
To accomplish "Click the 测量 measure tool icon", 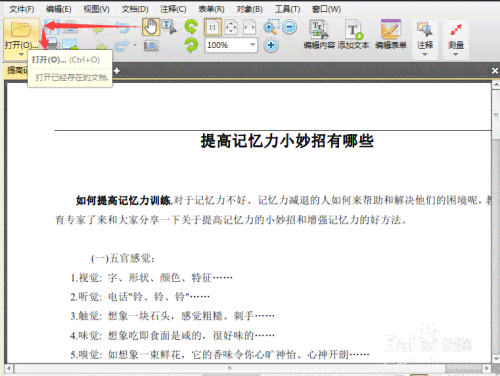I will click(x=456, y=29).
